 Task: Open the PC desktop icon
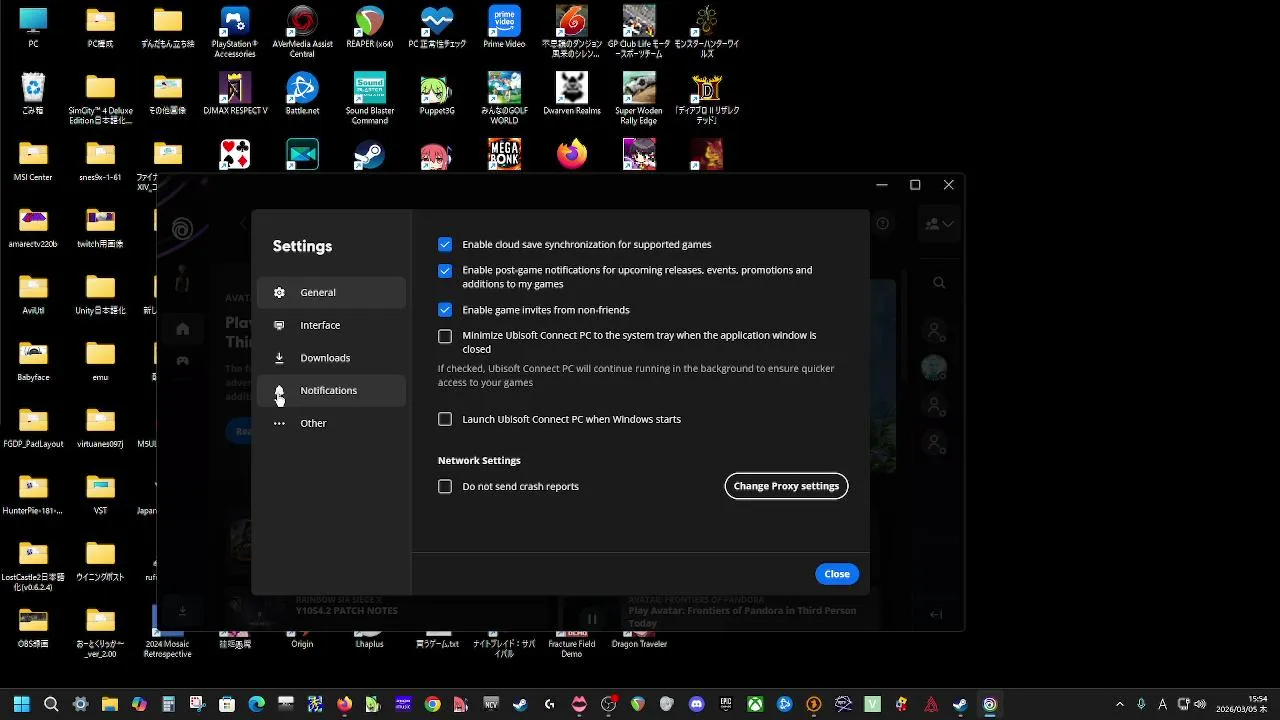[33, 27]
